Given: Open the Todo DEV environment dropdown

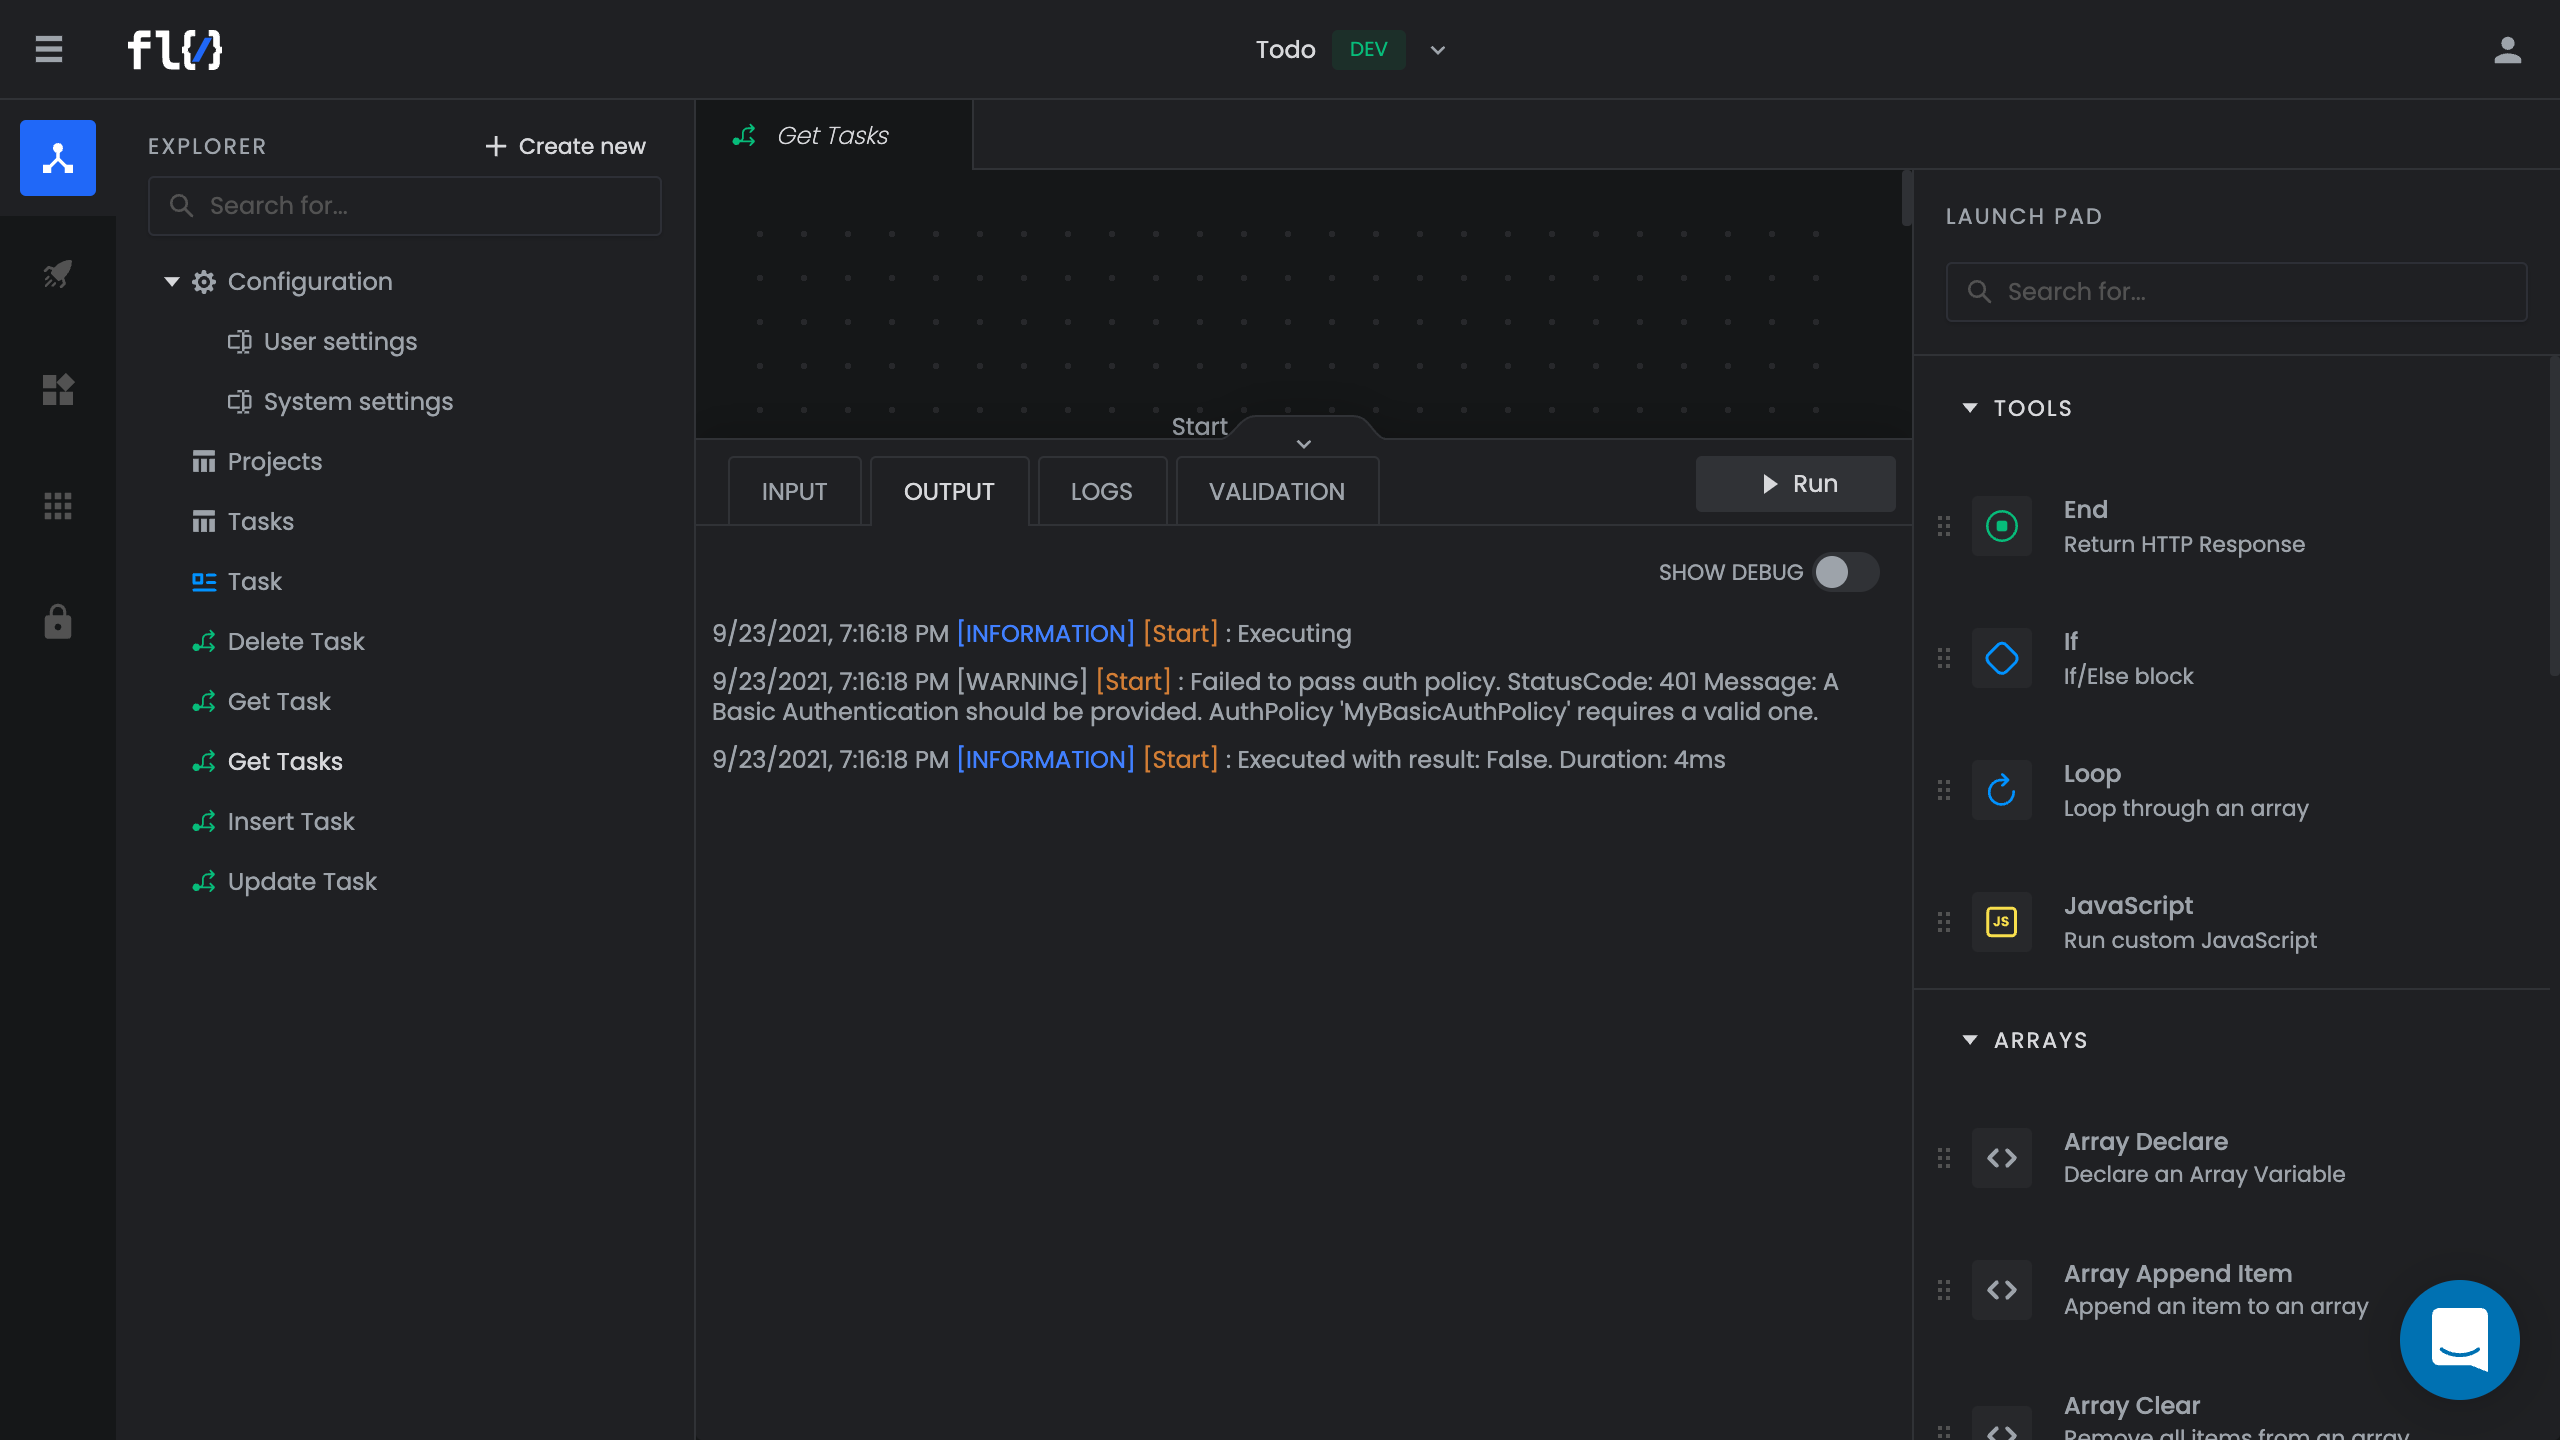Looking at the screenshot, I should pyautogui.click(x=1437, y=50).
